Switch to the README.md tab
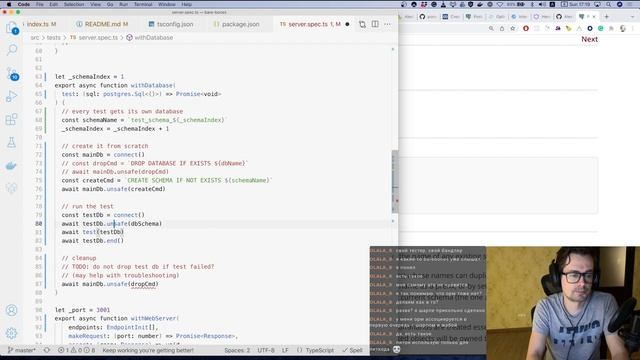The image size is (640, 360). (x=102, y=24)
